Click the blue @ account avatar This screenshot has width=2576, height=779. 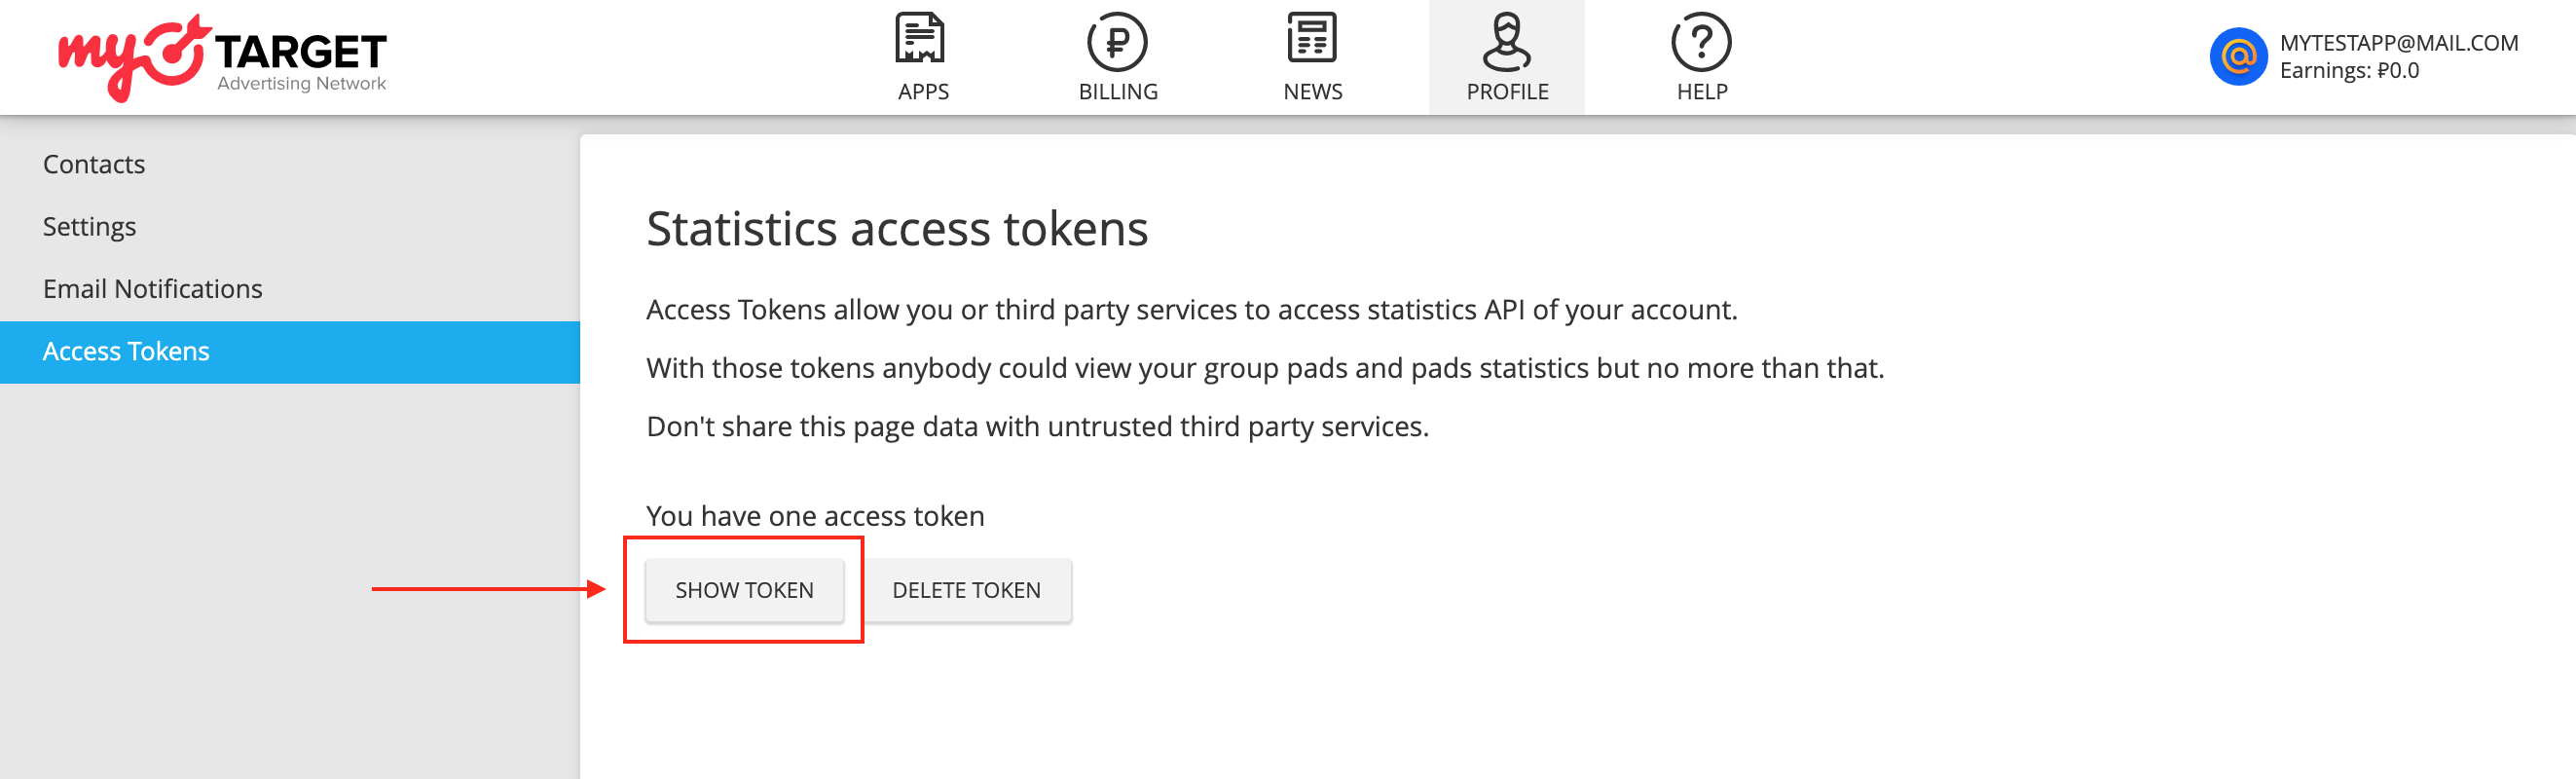point(2238,57)
